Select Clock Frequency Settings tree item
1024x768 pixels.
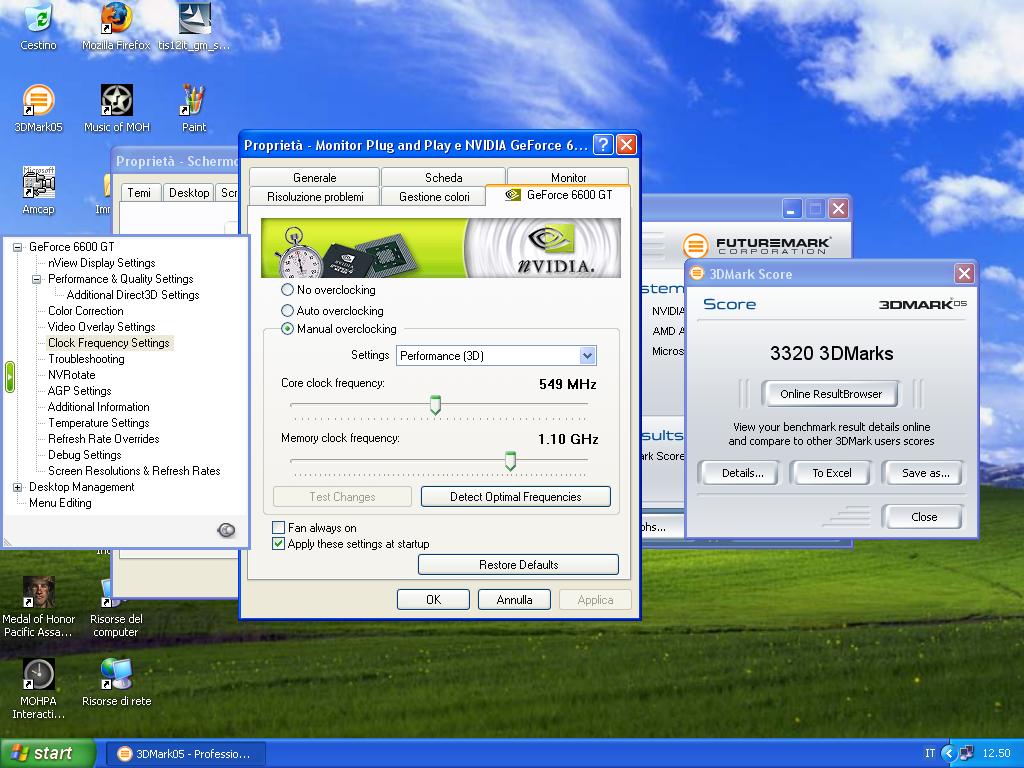click(x=109, y=343)
